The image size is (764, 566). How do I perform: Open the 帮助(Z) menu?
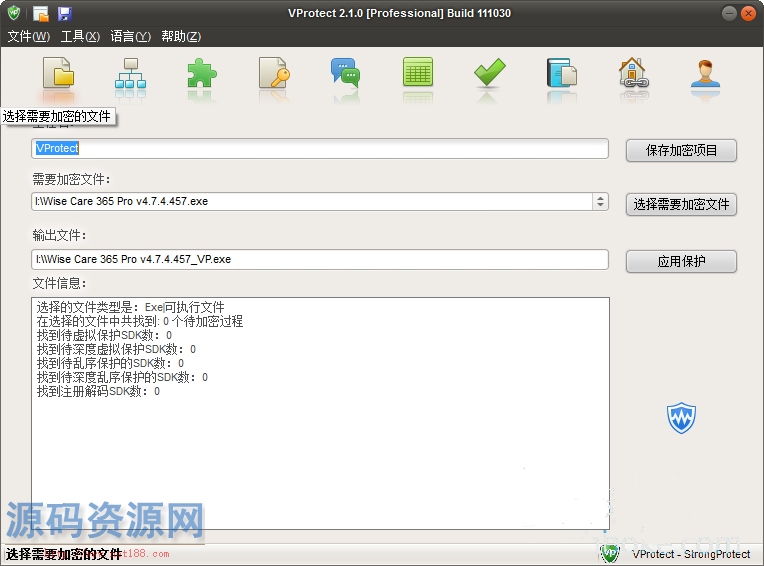click(181, 37)
